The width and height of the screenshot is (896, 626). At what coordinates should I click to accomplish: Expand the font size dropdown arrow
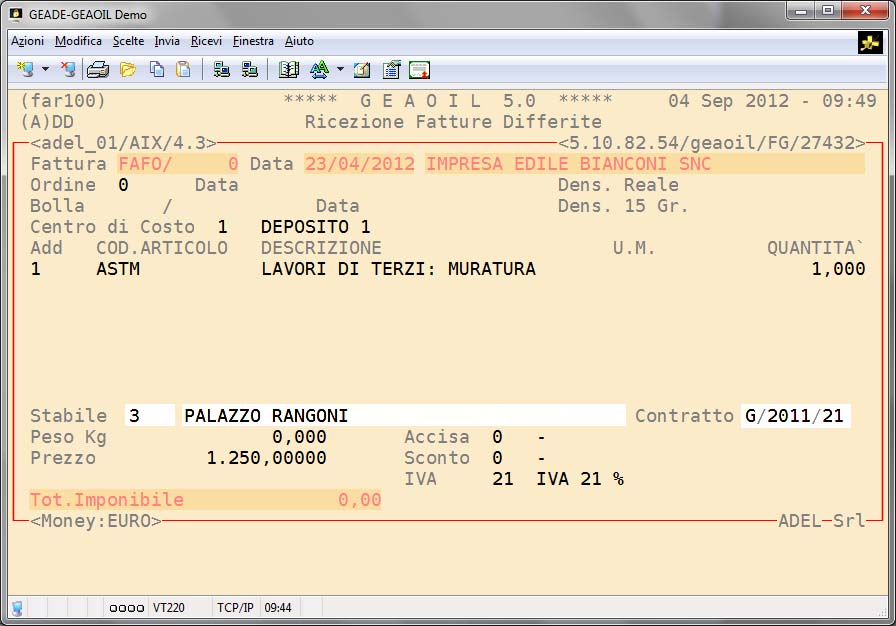coord(340,70)
